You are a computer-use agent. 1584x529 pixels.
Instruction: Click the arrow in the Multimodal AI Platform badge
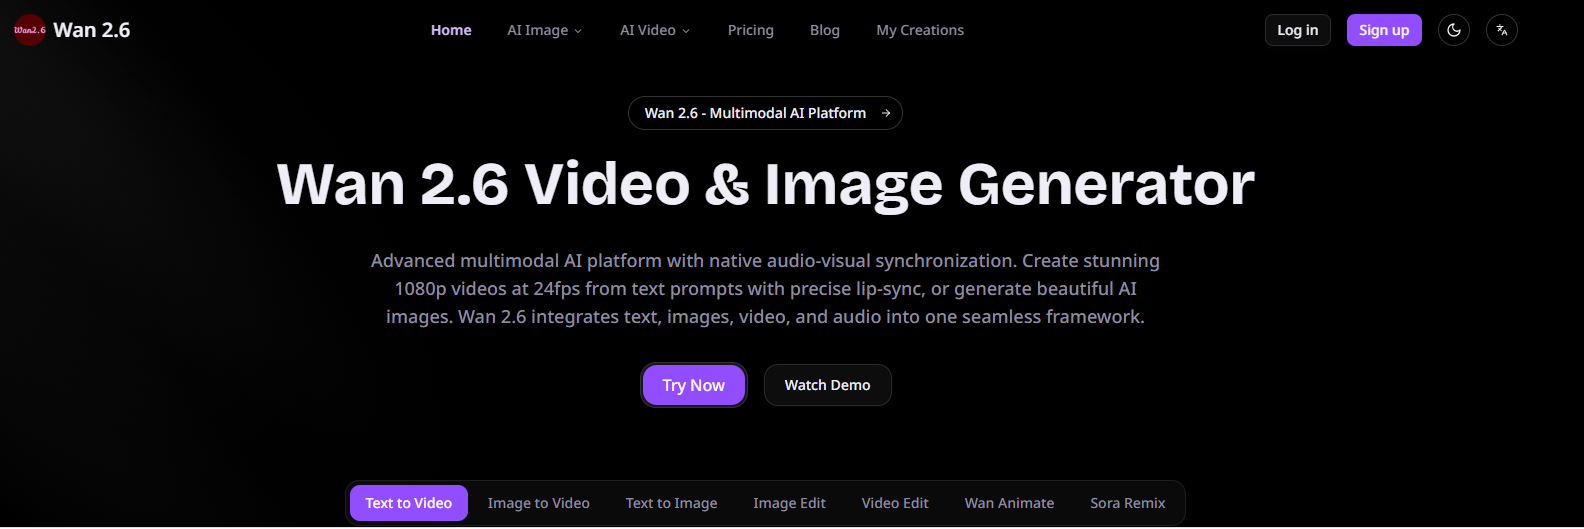click(x=886, y=113)
